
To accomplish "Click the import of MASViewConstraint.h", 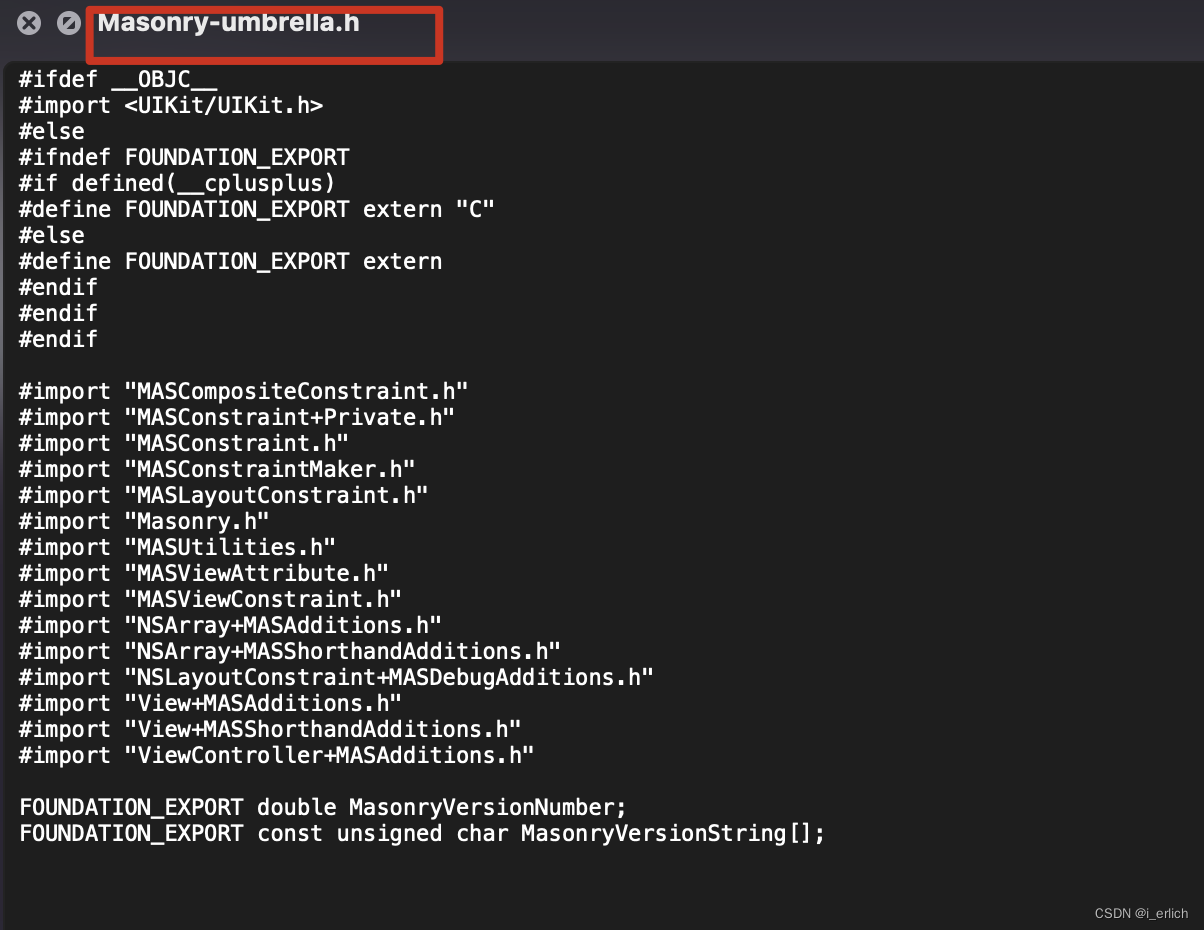I will tap(210, 599).
